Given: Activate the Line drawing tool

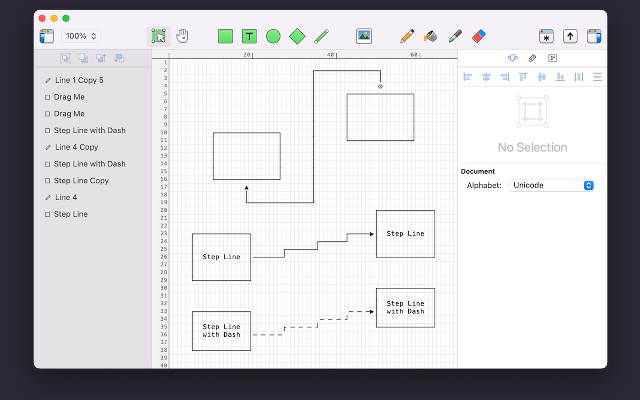Looking at the screenshot, I should click(322, 36).
